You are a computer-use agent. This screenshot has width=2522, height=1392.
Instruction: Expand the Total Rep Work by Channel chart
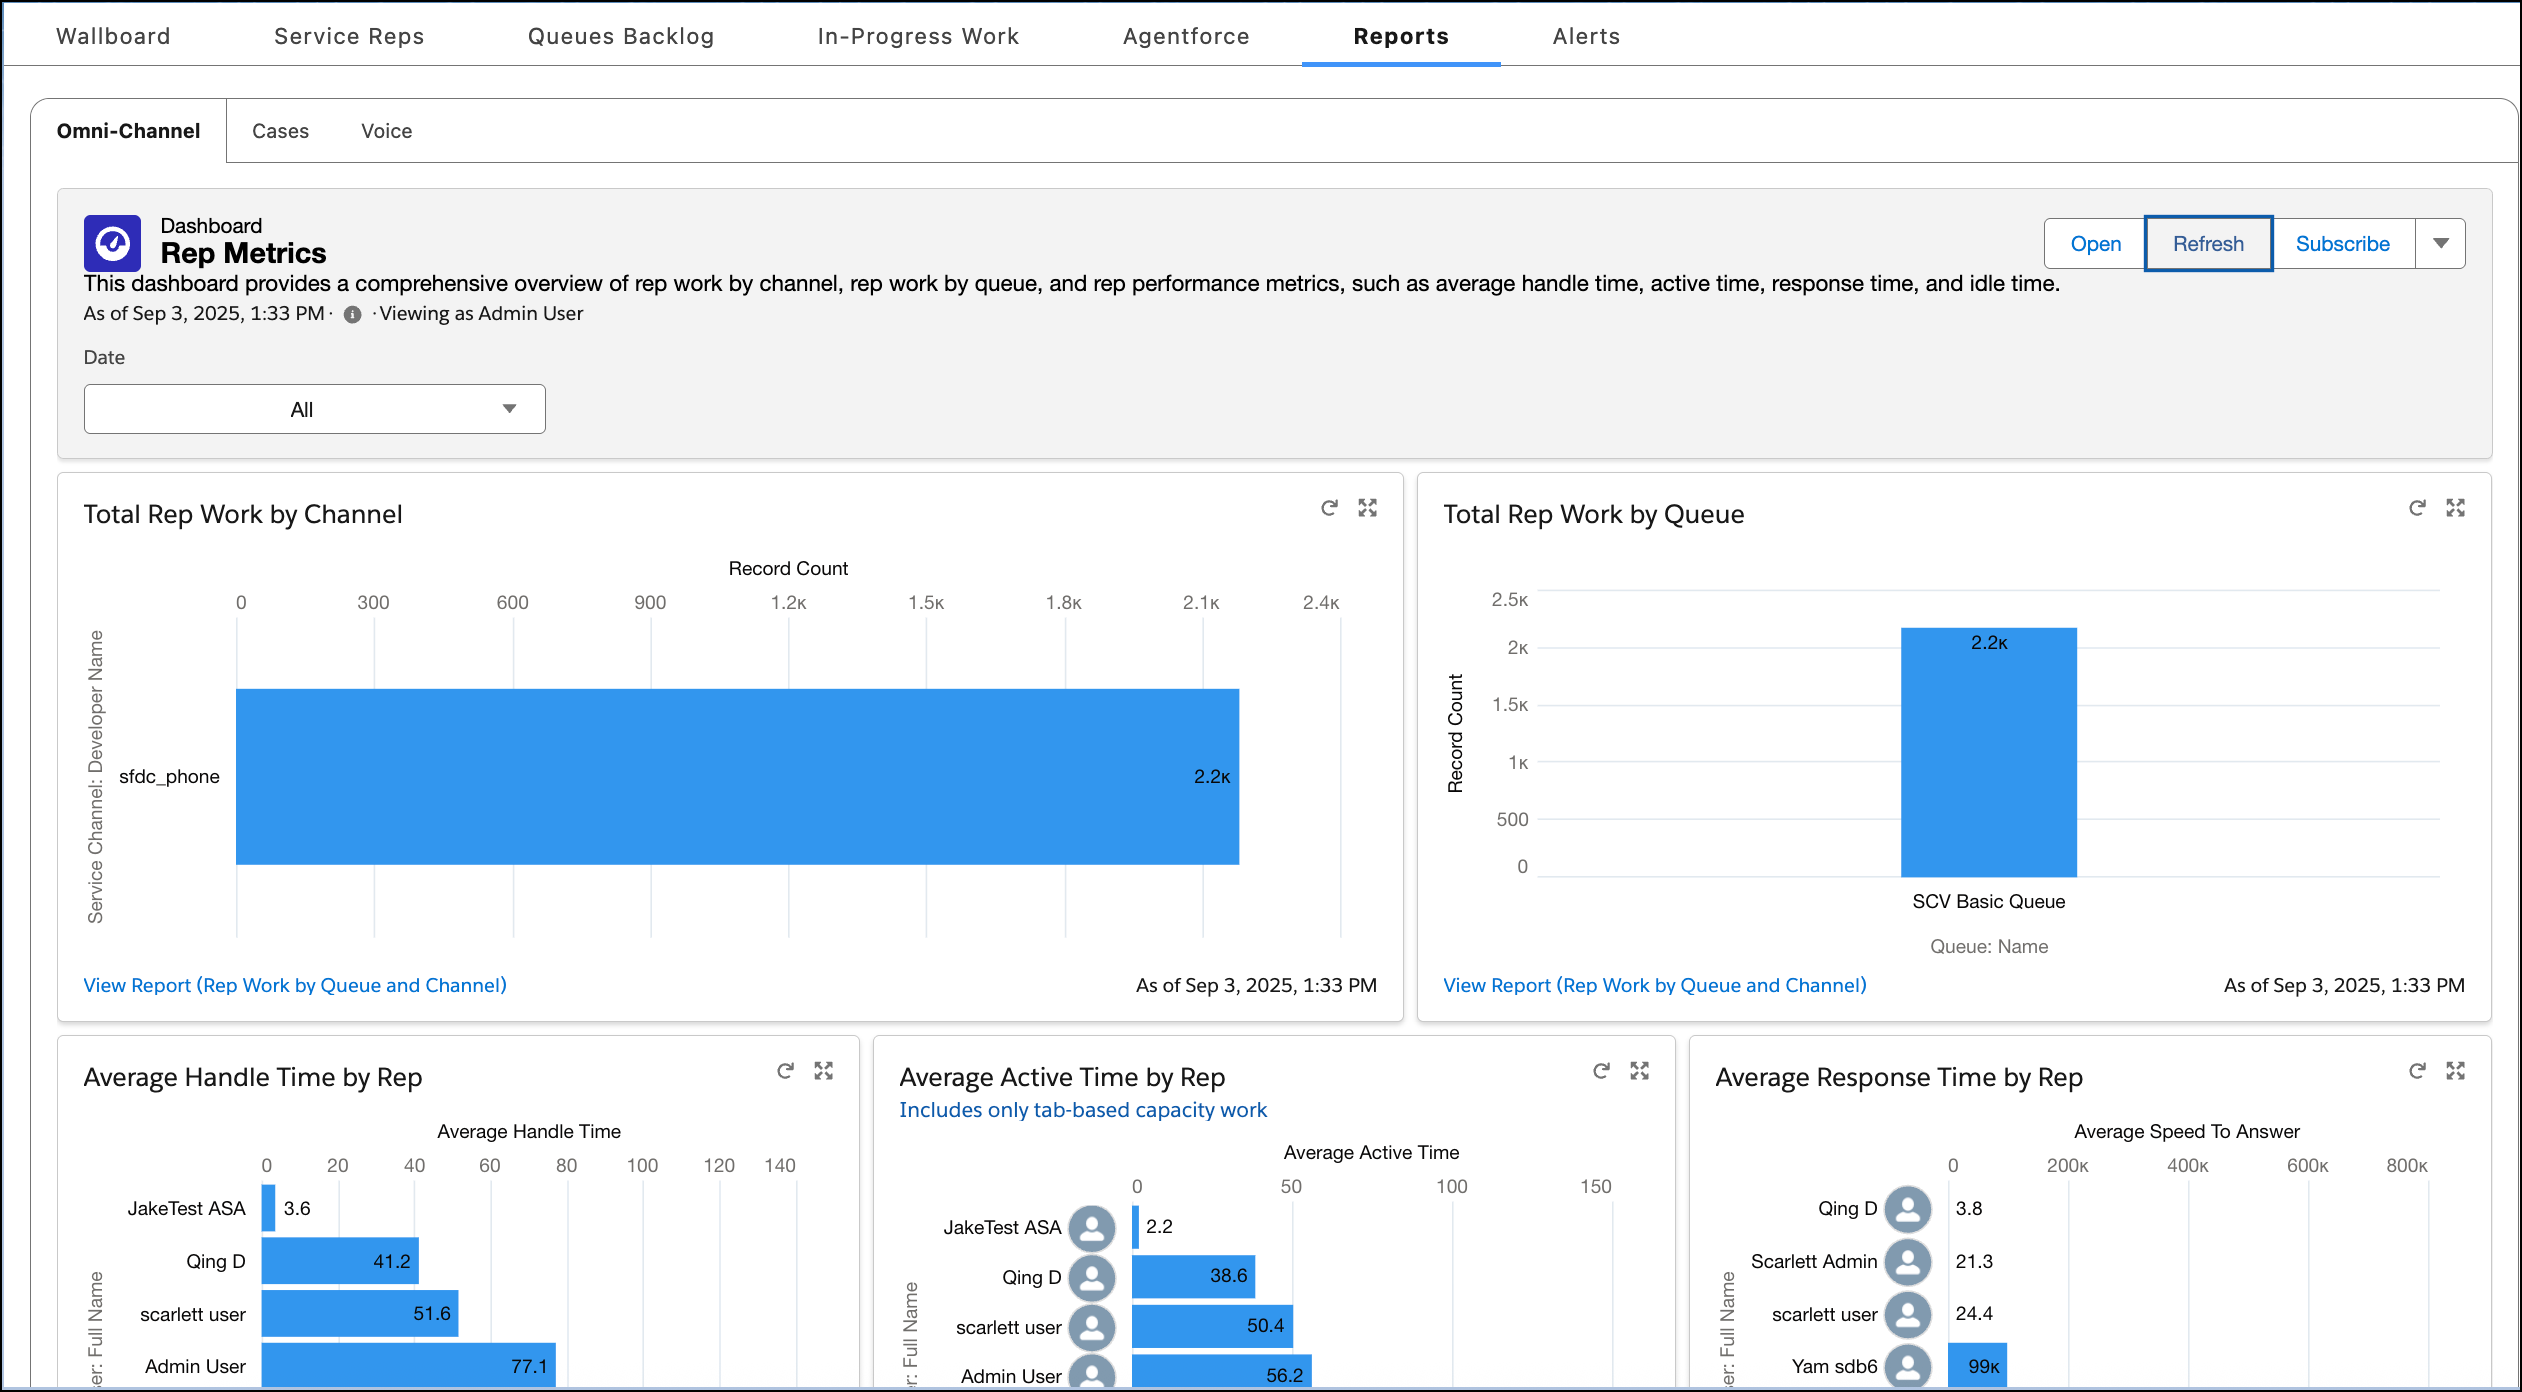tap(1367, 508)
